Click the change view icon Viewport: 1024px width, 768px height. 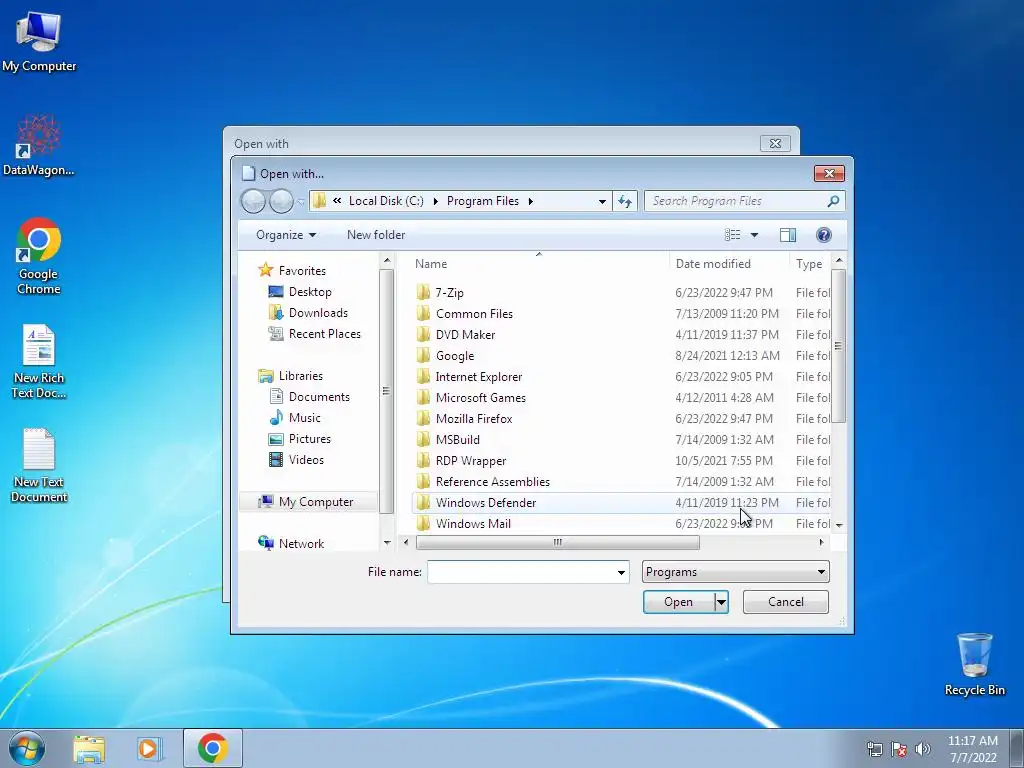click(733, 235)
